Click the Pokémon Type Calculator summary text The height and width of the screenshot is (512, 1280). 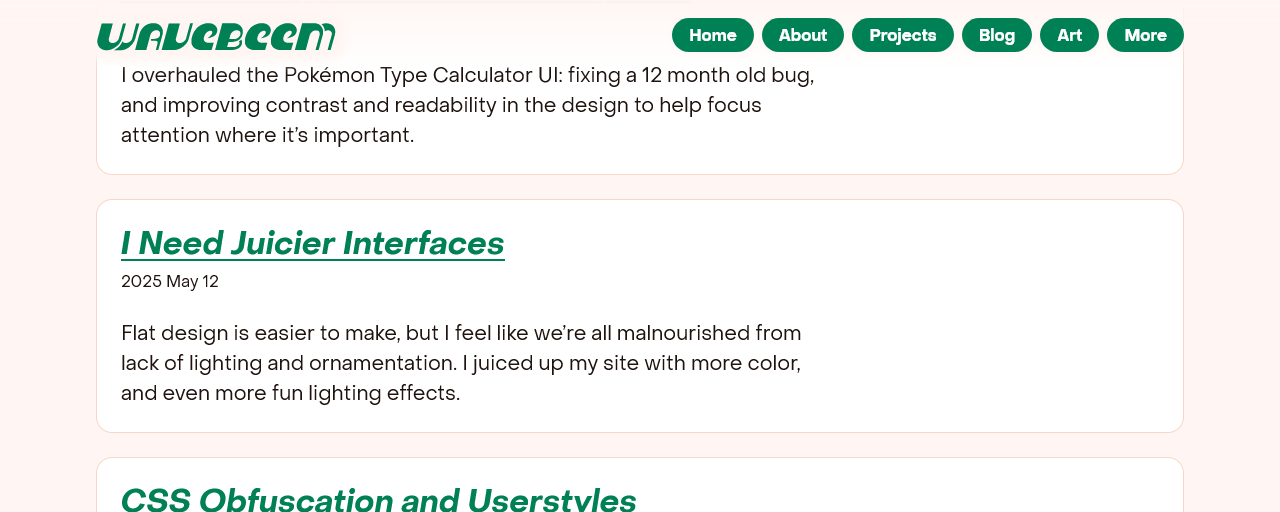pyautogui.click(x=468, y=105)
